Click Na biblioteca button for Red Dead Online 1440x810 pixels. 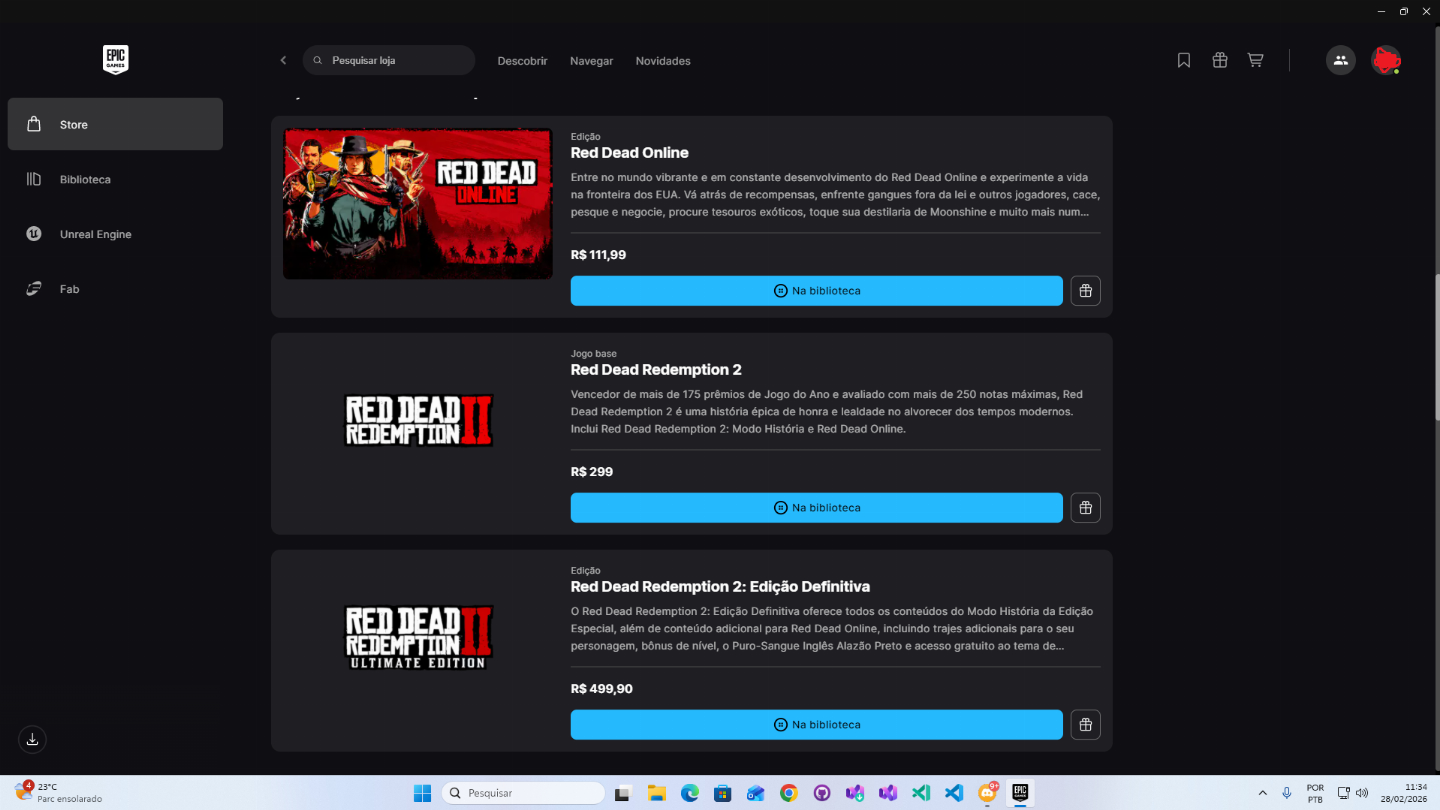[x=817, y=291]
